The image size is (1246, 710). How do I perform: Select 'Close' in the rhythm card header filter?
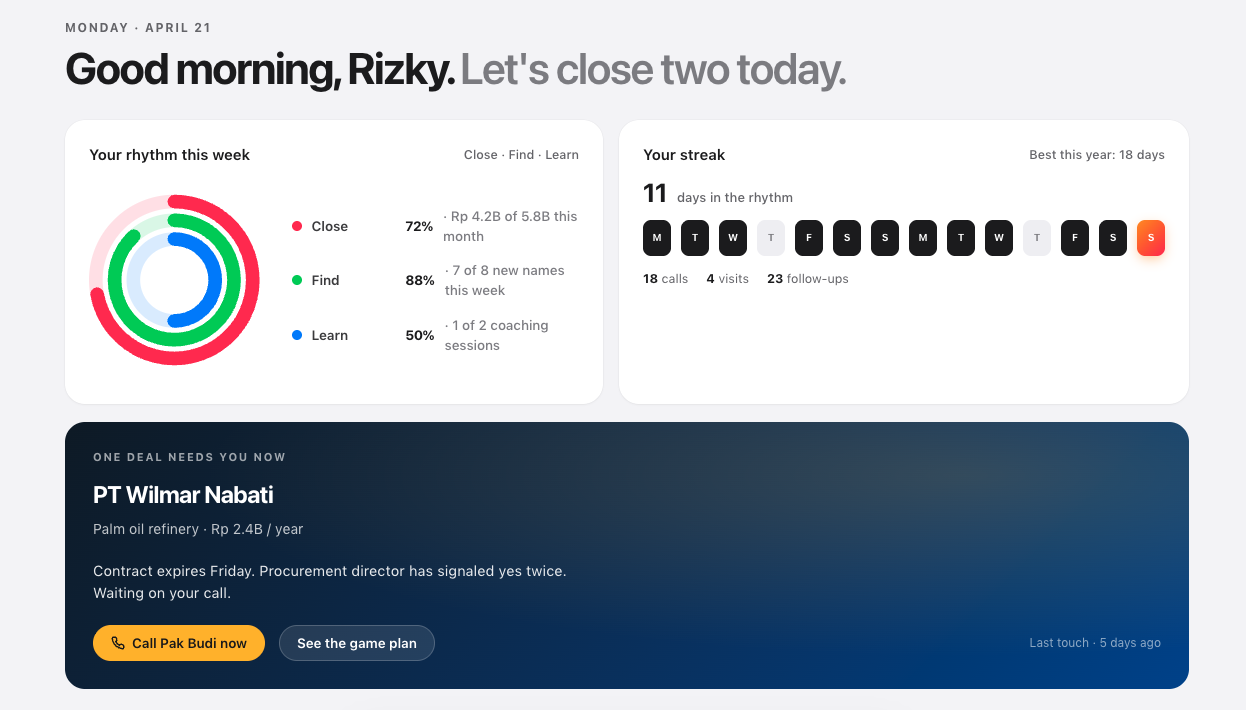click(479, 155)
